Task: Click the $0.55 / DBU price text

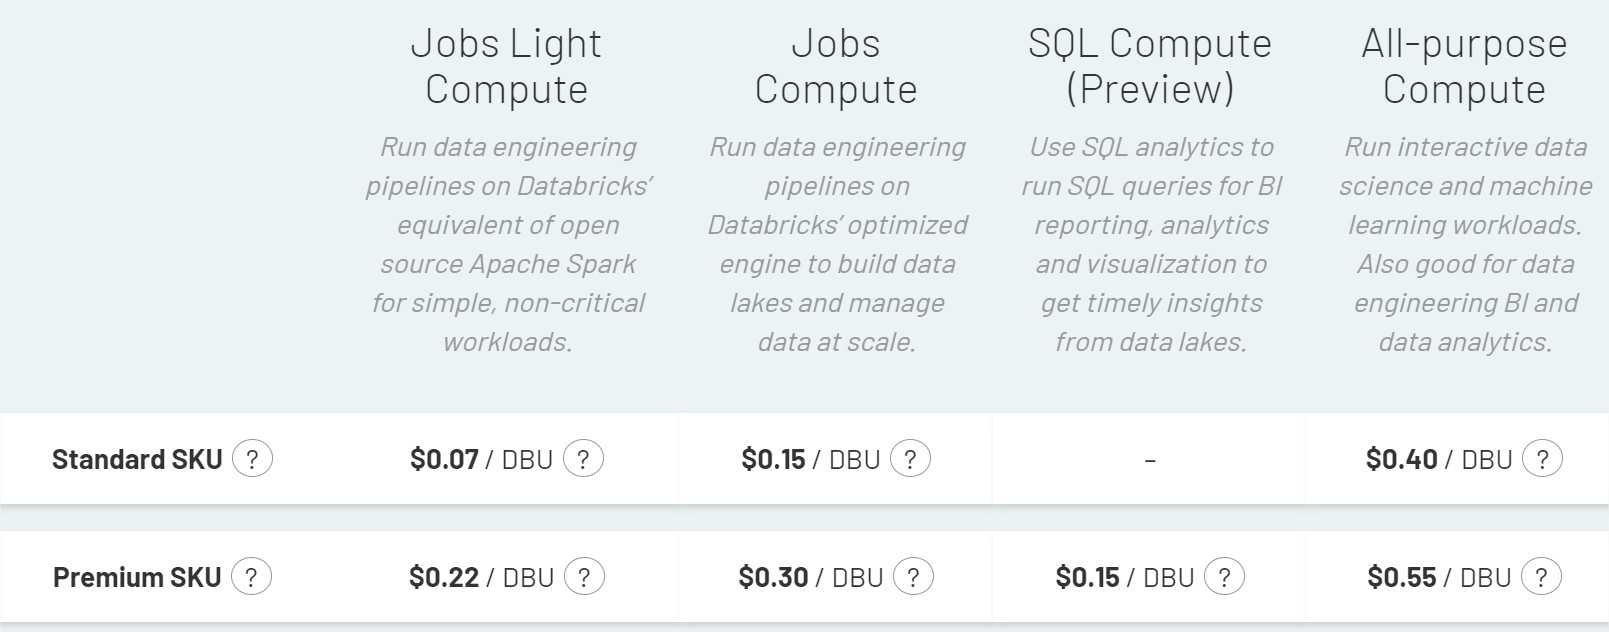Action: [1440, 576]
